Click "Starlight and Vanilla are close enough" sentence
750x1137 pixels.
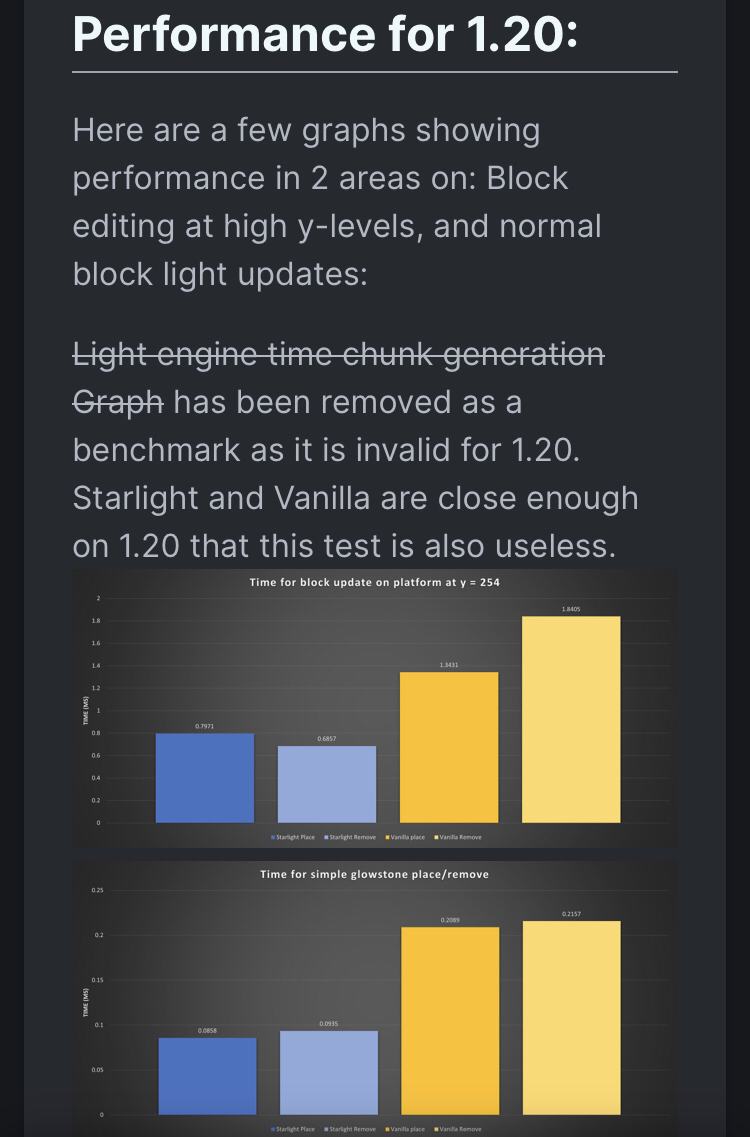click(x=355, y=498)
